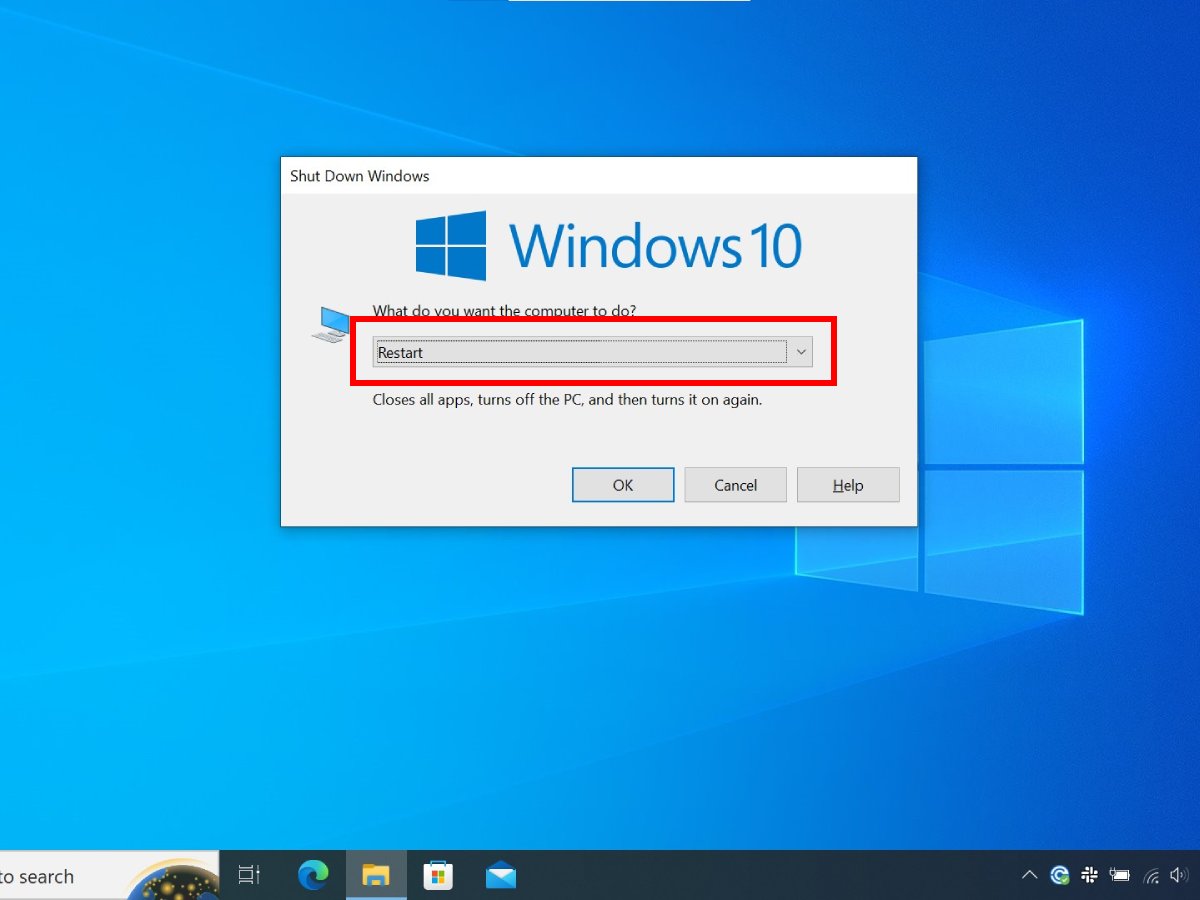Click the taskbar search box
Image resolution: width=1200 pixels, height=900 pixels.
tap(109, 876)
